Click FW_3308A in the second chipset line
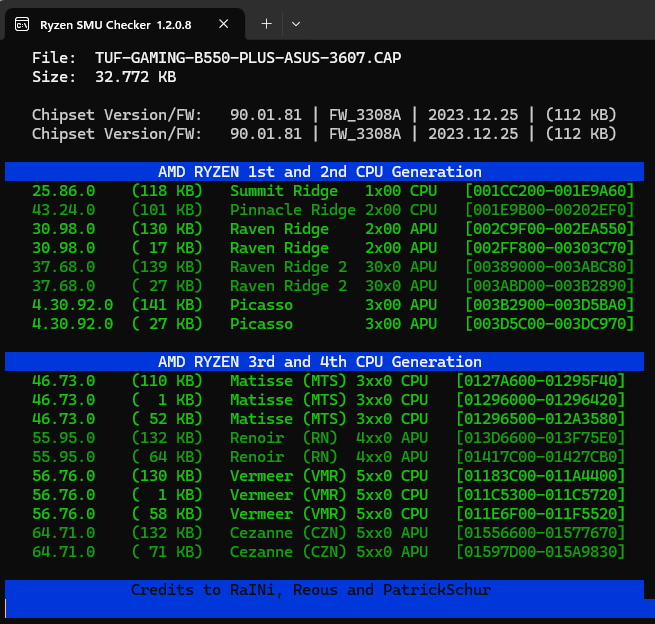 click(x=365, y=134)
